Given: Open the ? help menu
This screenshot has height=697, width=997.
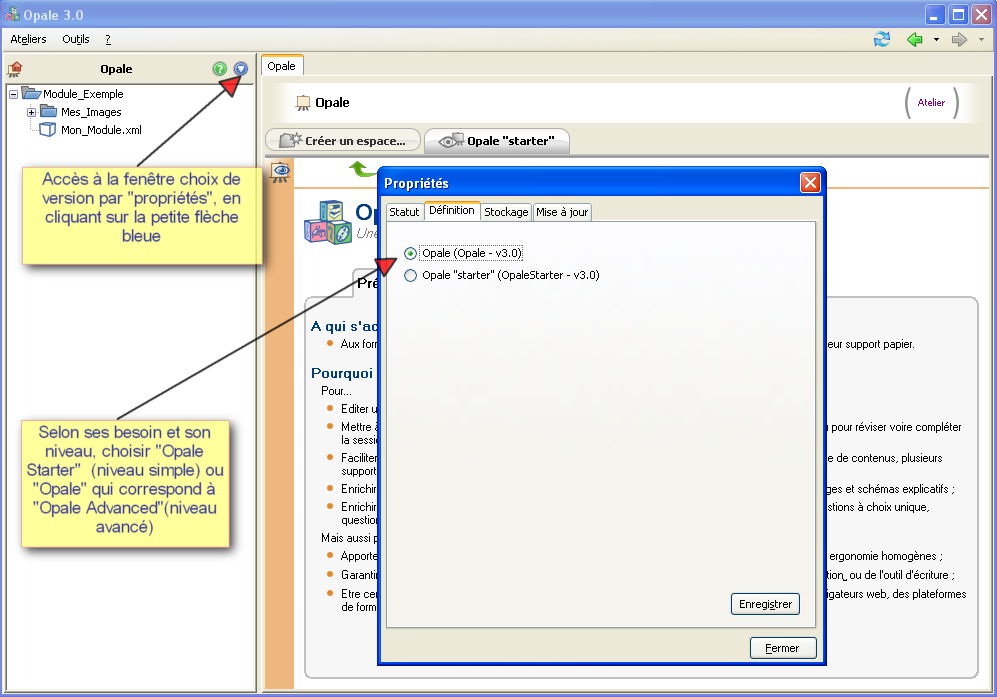Looking at the screenshot, I should (108, 39).
